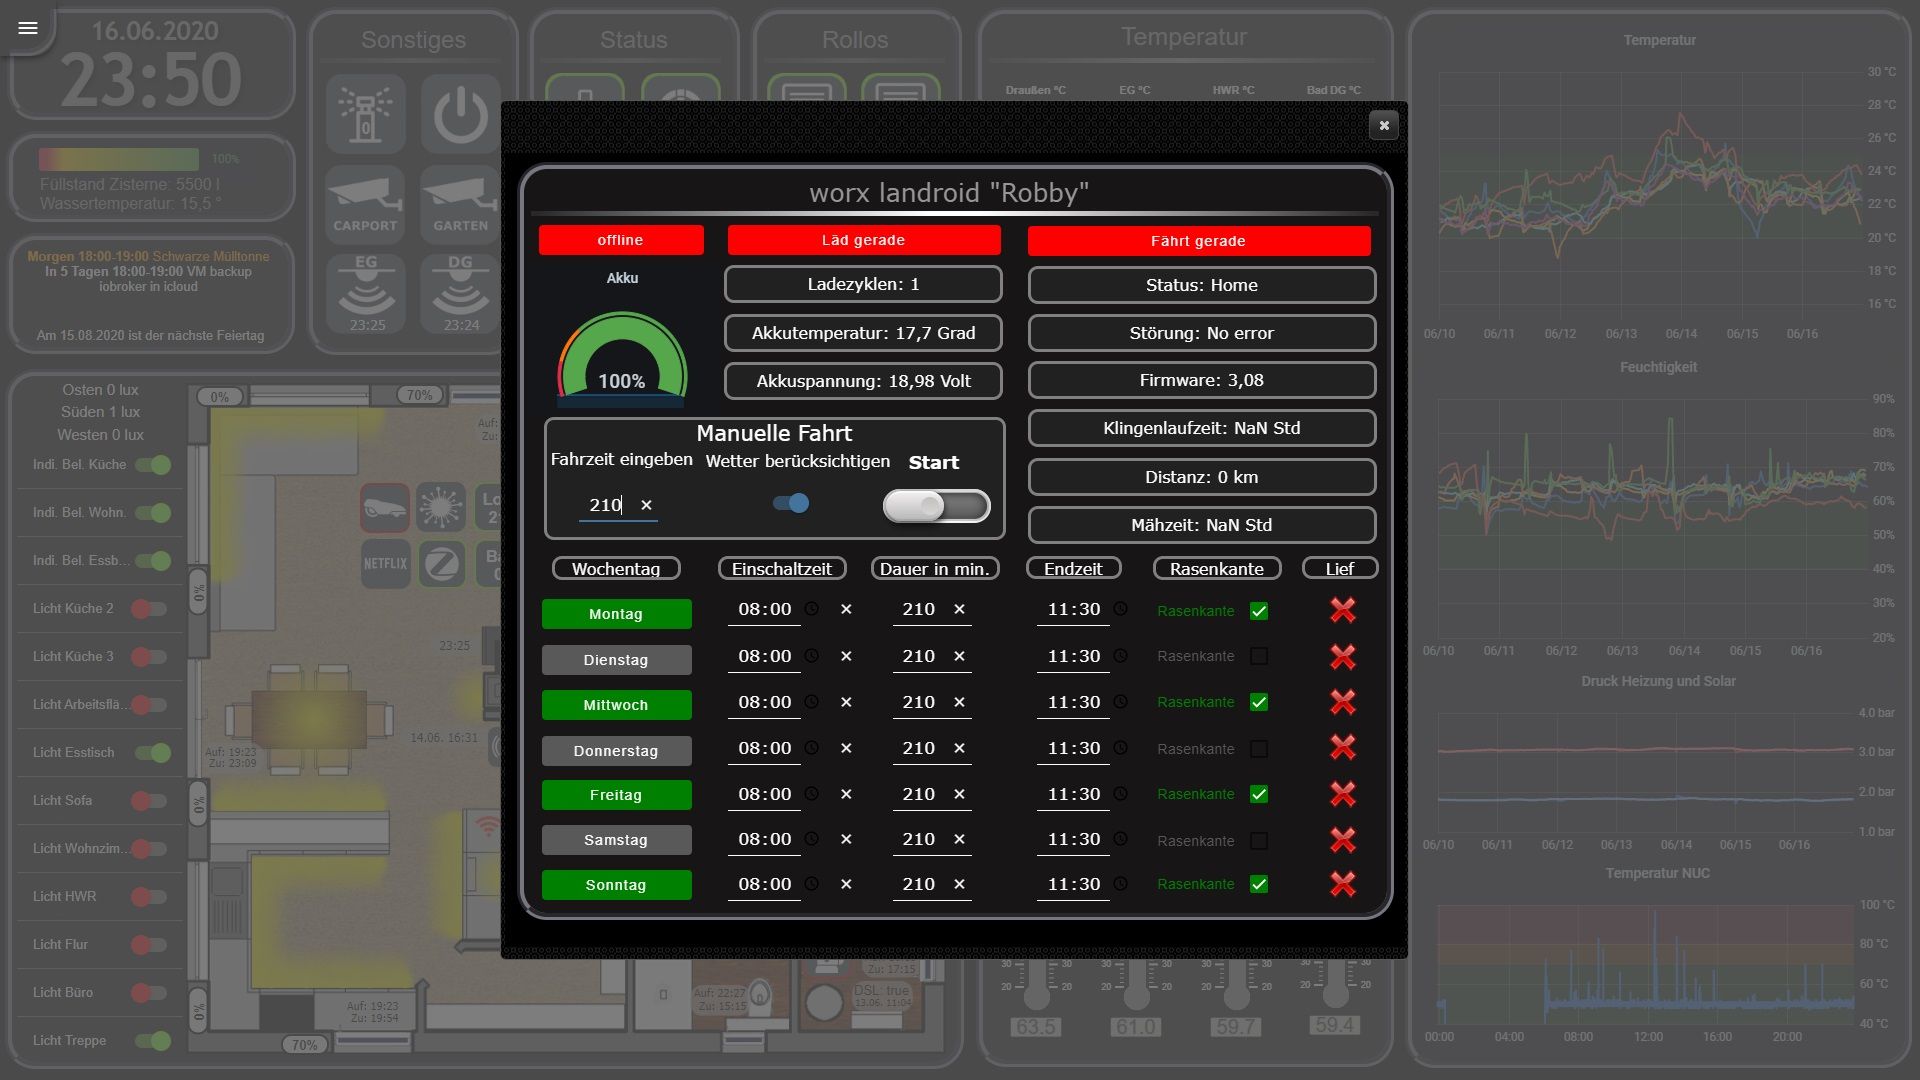Toggle the Freitag weekday button
Screen dimensions: 1920x1080
coord(616,795)
